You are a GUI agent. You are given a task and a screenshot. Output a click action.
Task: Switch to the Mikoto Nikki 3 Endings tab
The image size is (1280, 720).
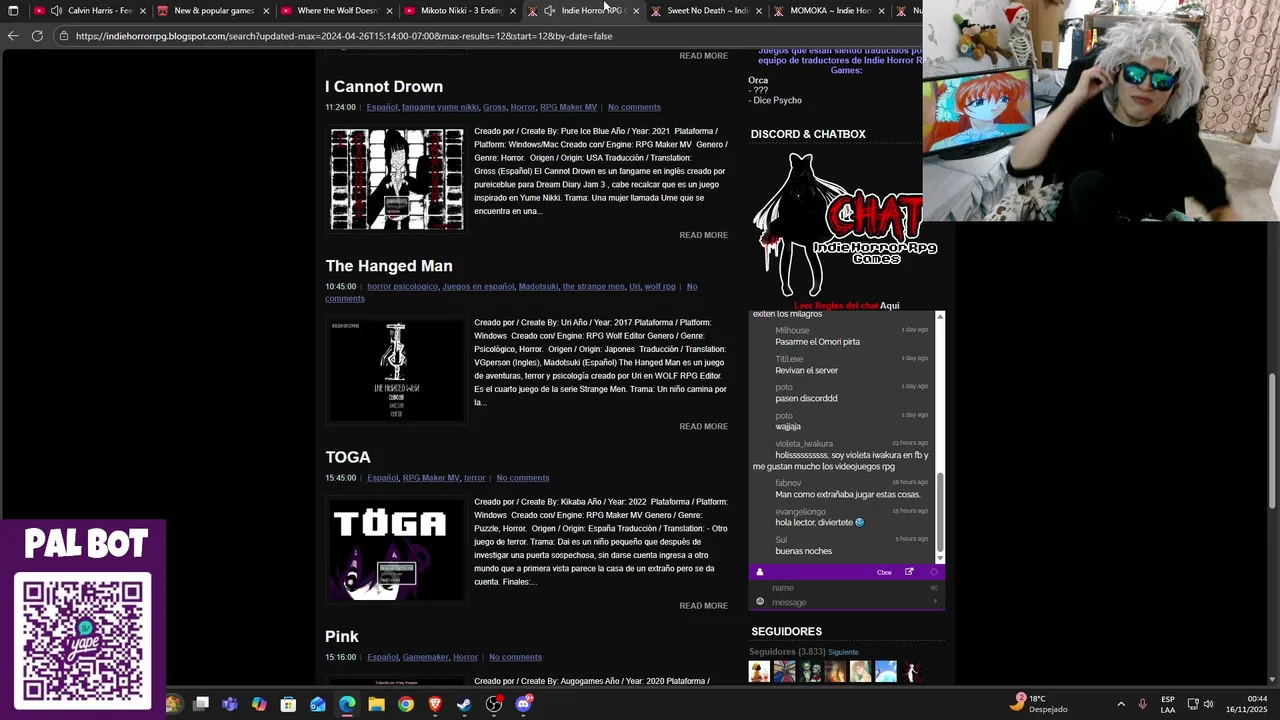(x=461, y=11)
